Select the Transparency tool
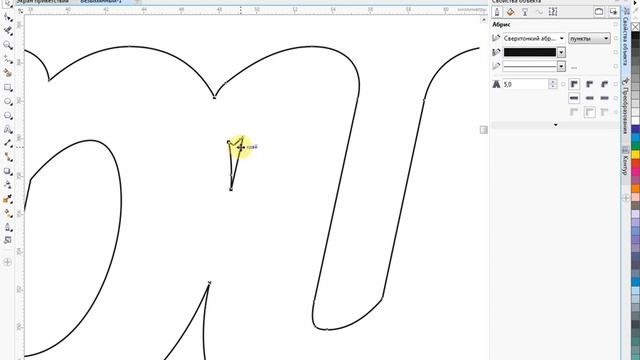 (x=8, y=185)
